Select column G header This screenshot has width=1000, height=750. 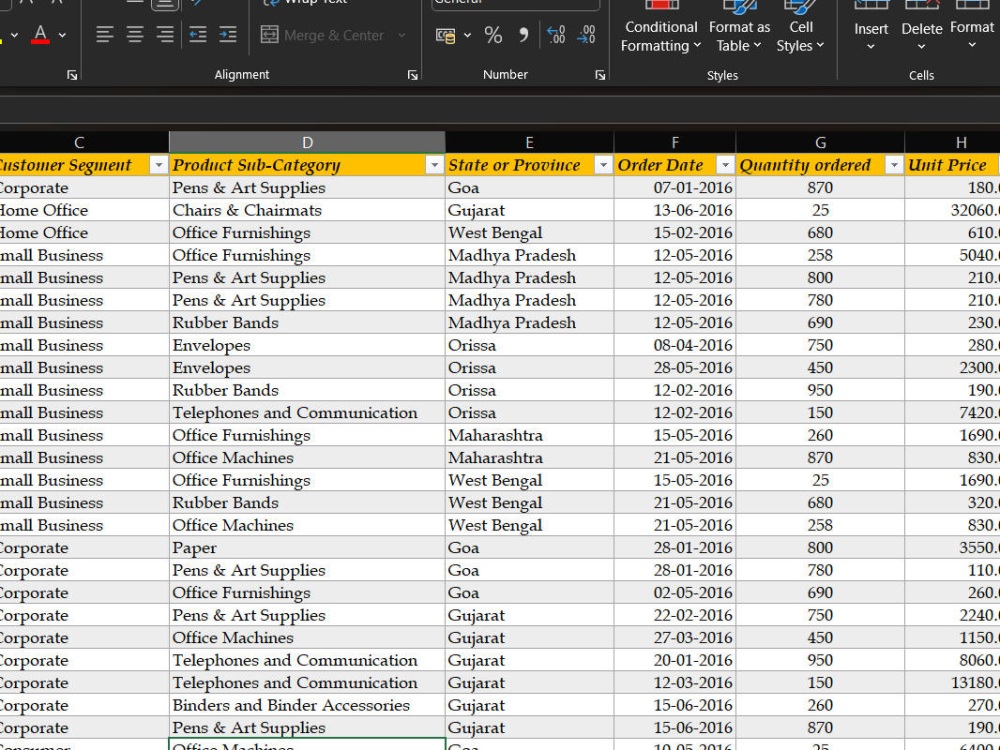[x=820, y=143]
